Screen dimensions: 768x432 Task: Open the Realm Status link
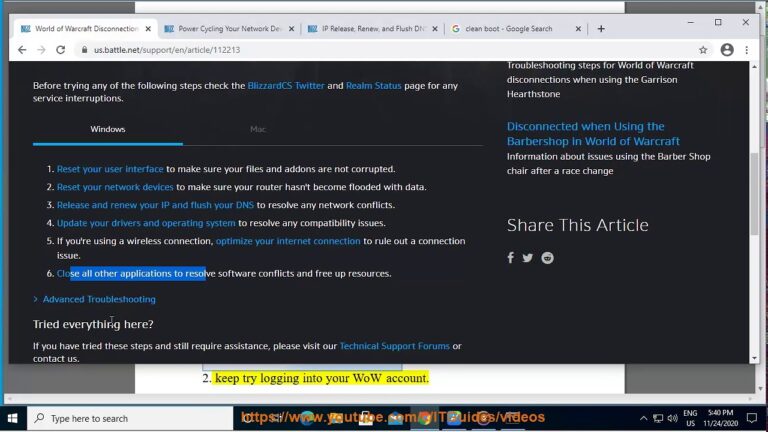374,86
